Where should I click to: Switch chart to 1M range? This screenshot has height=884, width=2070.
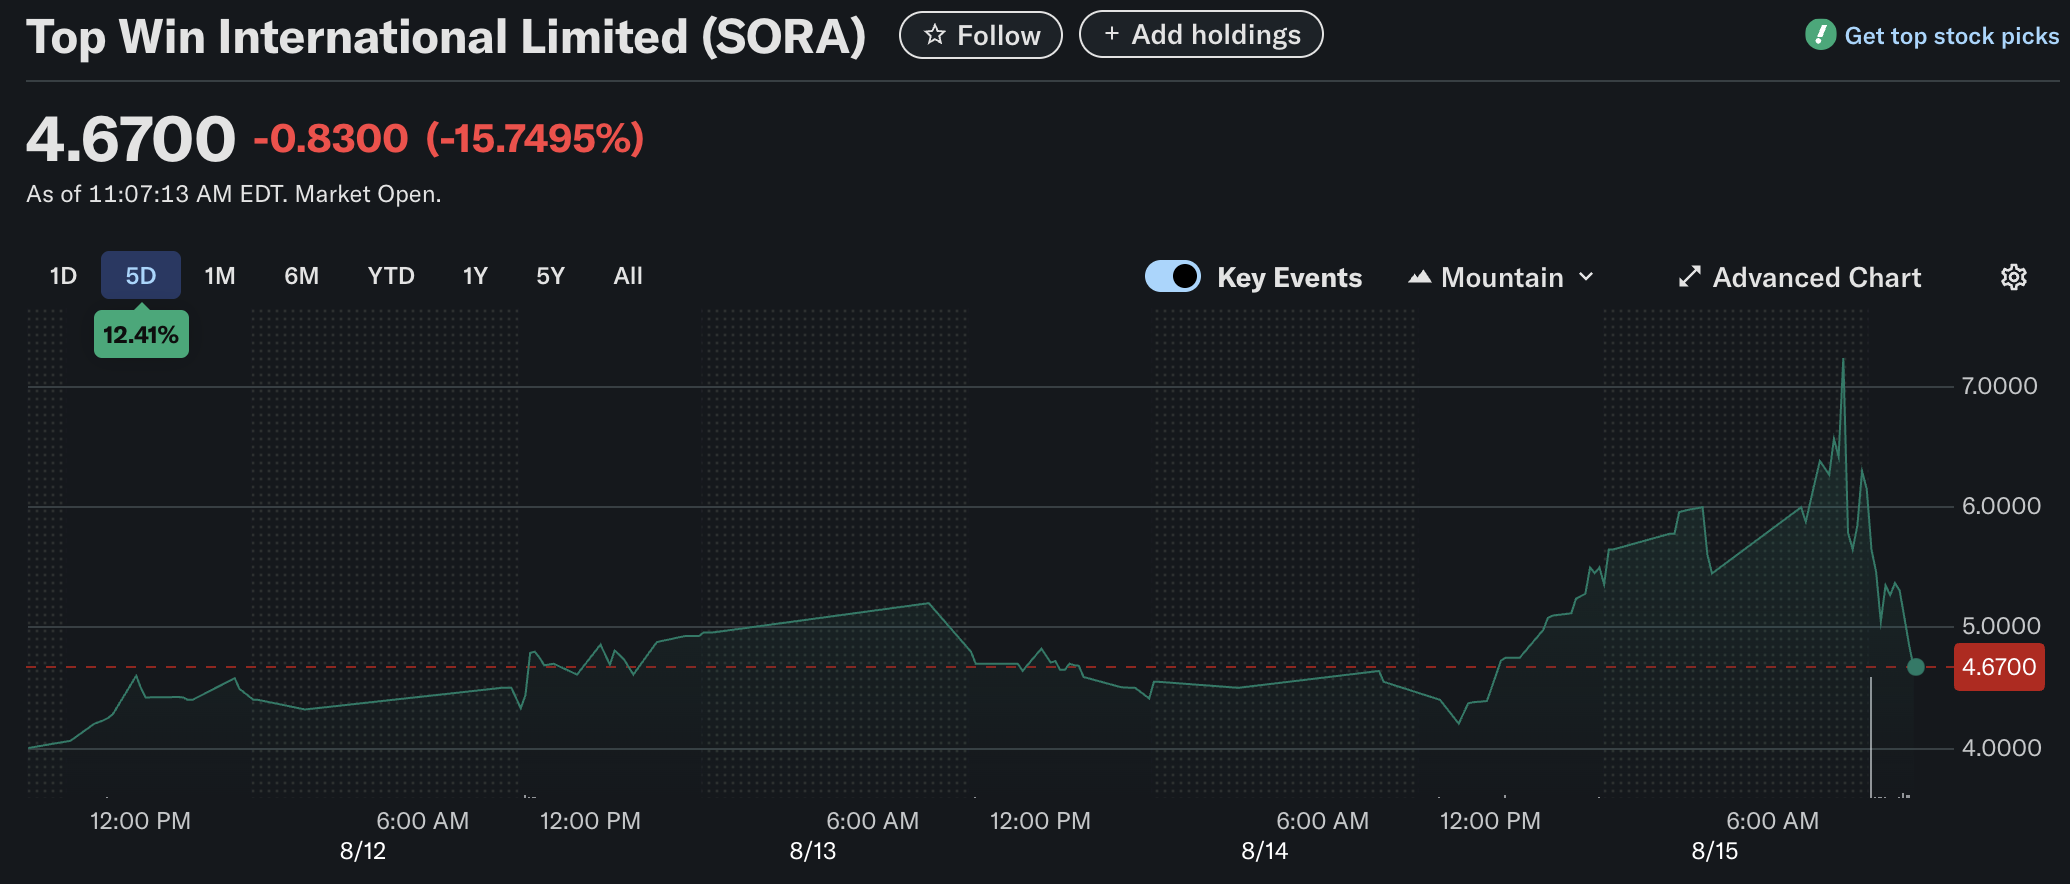pyautogui.click(x=220, y=276)
